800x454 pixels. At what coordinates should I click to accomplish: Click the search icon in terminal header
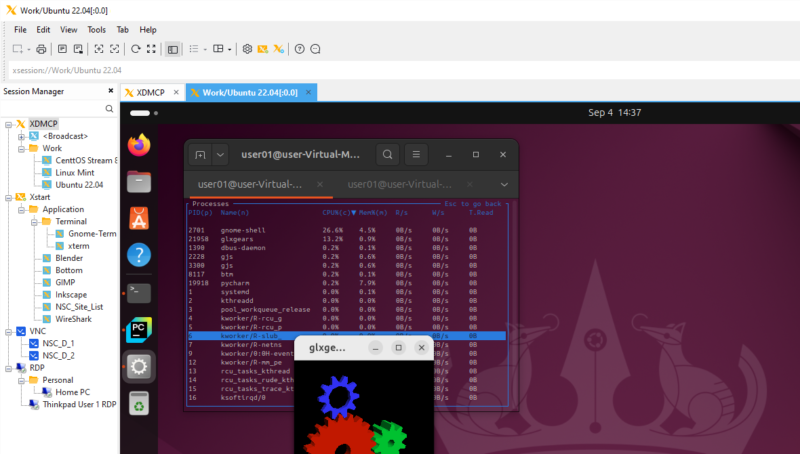tap(387, 154)
